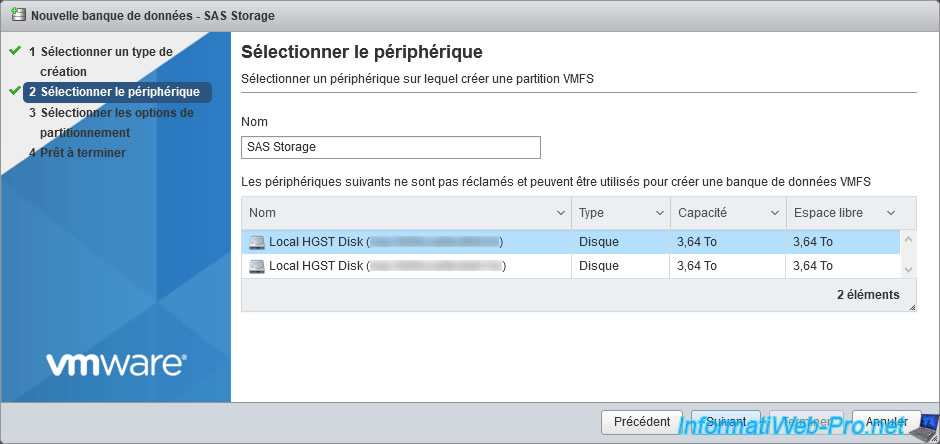The width and height of the screenshot is (940, 444).
Task: Open the Type column header dropdown
Action: [x=659, y=213]
